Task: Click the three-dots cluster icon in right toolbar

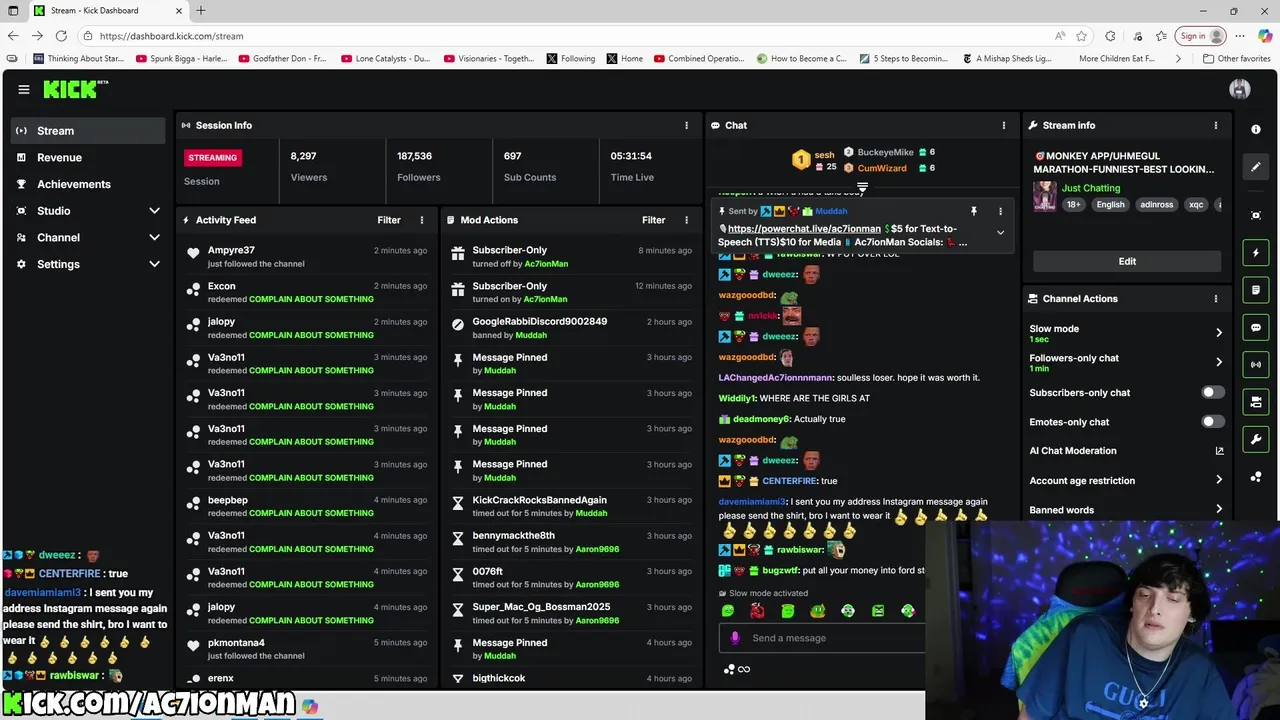Action: pos(1256,477)
